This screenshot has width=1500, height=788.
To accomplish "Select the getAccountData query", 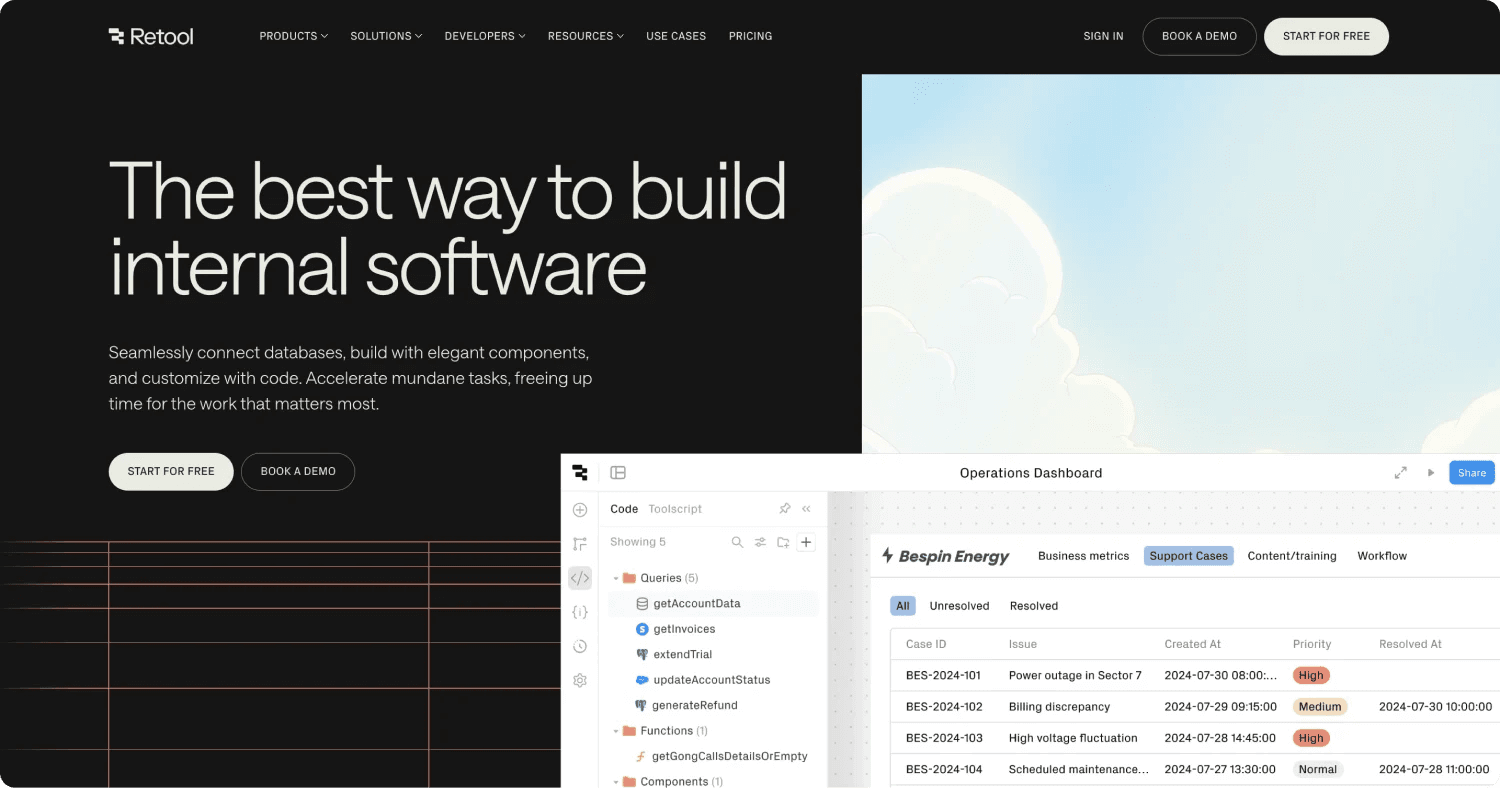I will tap(697, 603).
